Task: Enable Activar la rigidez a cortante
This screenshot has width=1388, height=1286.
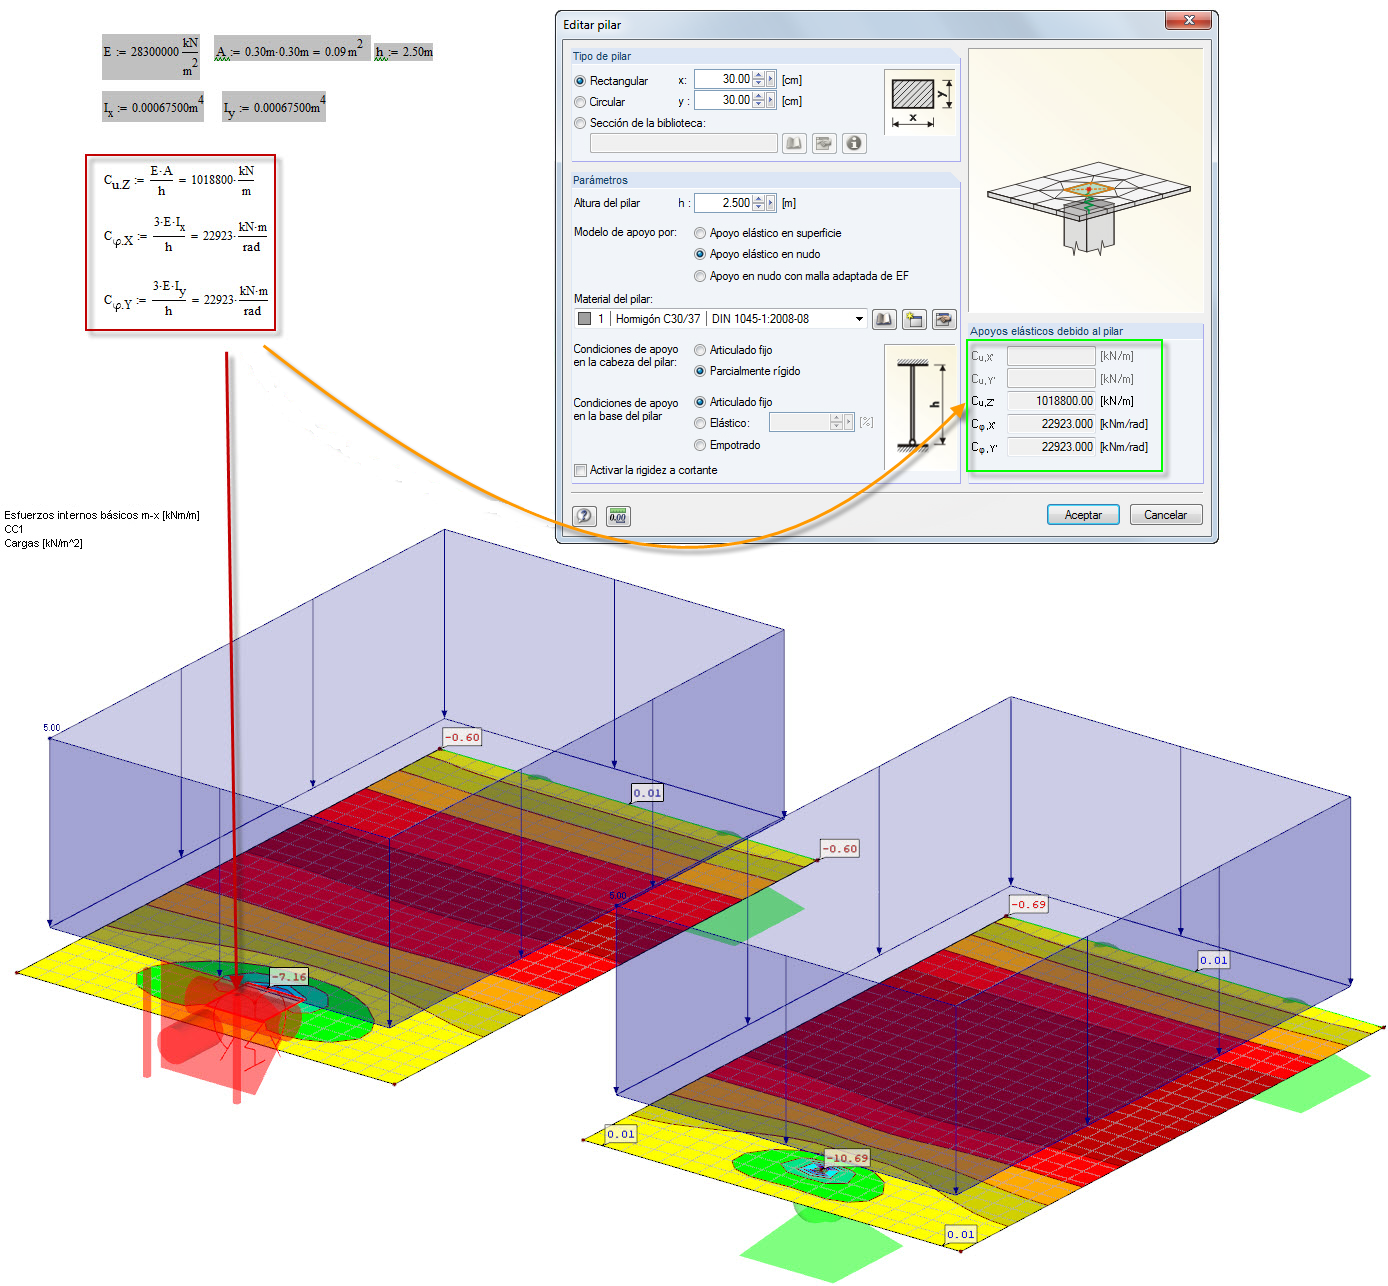Action: (580, 470)
